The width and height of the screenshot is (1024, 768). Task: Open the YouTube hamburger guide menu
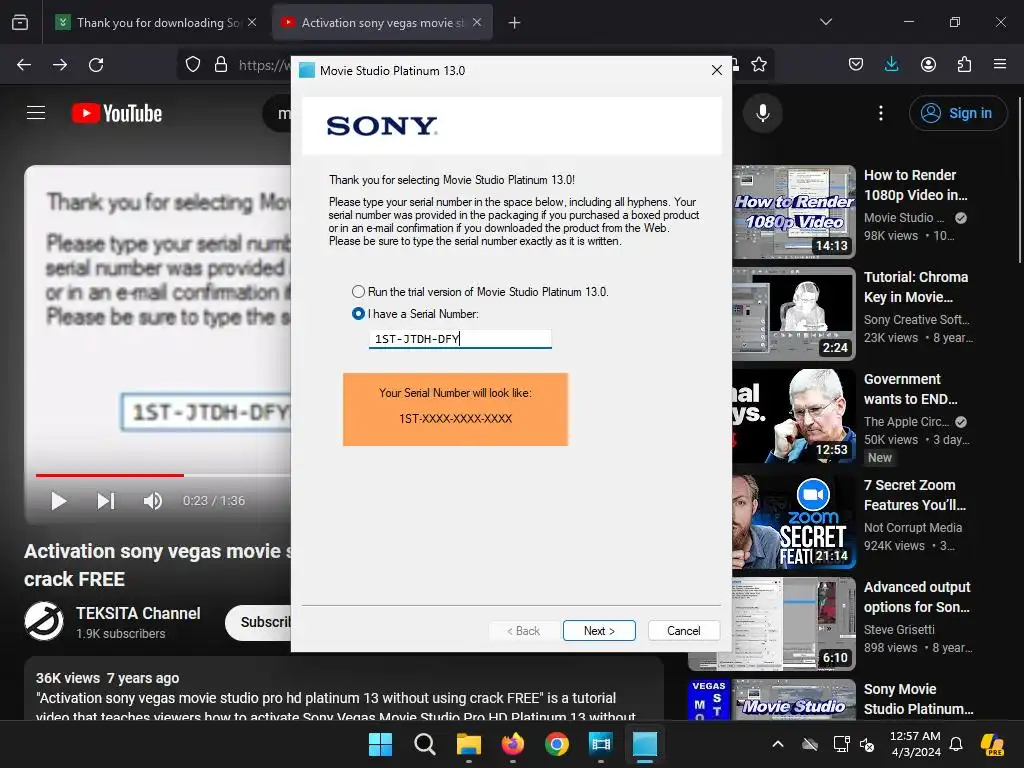click(36, 113)
